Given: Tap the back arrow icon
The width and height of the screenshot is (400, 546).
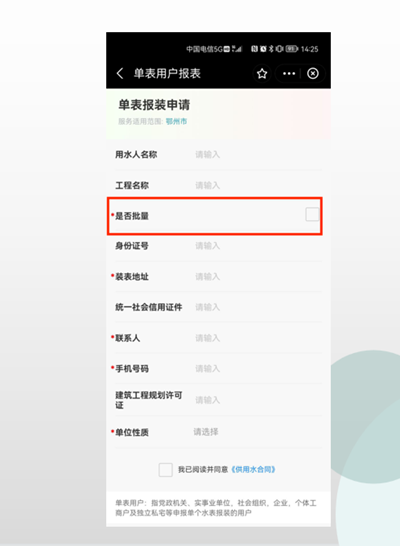Looking at the screenshot, I should click(120, 73).
